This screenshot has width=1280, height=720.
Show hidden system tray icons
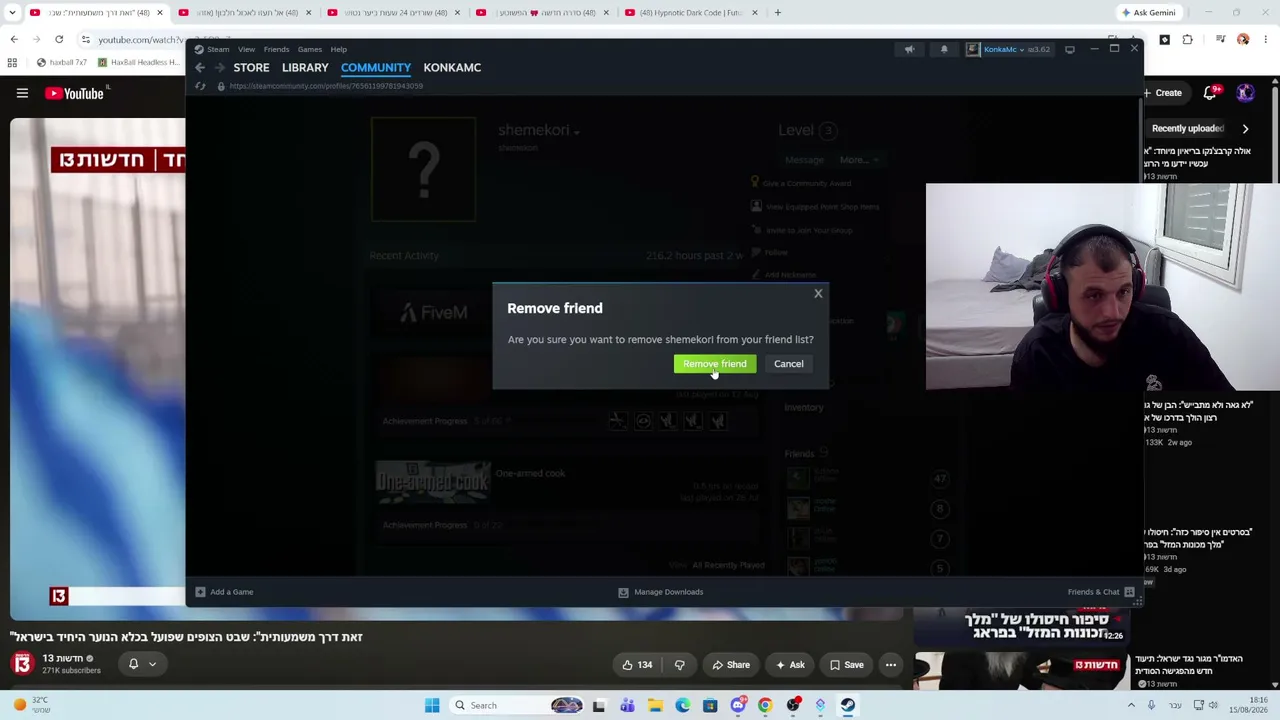1132,706
